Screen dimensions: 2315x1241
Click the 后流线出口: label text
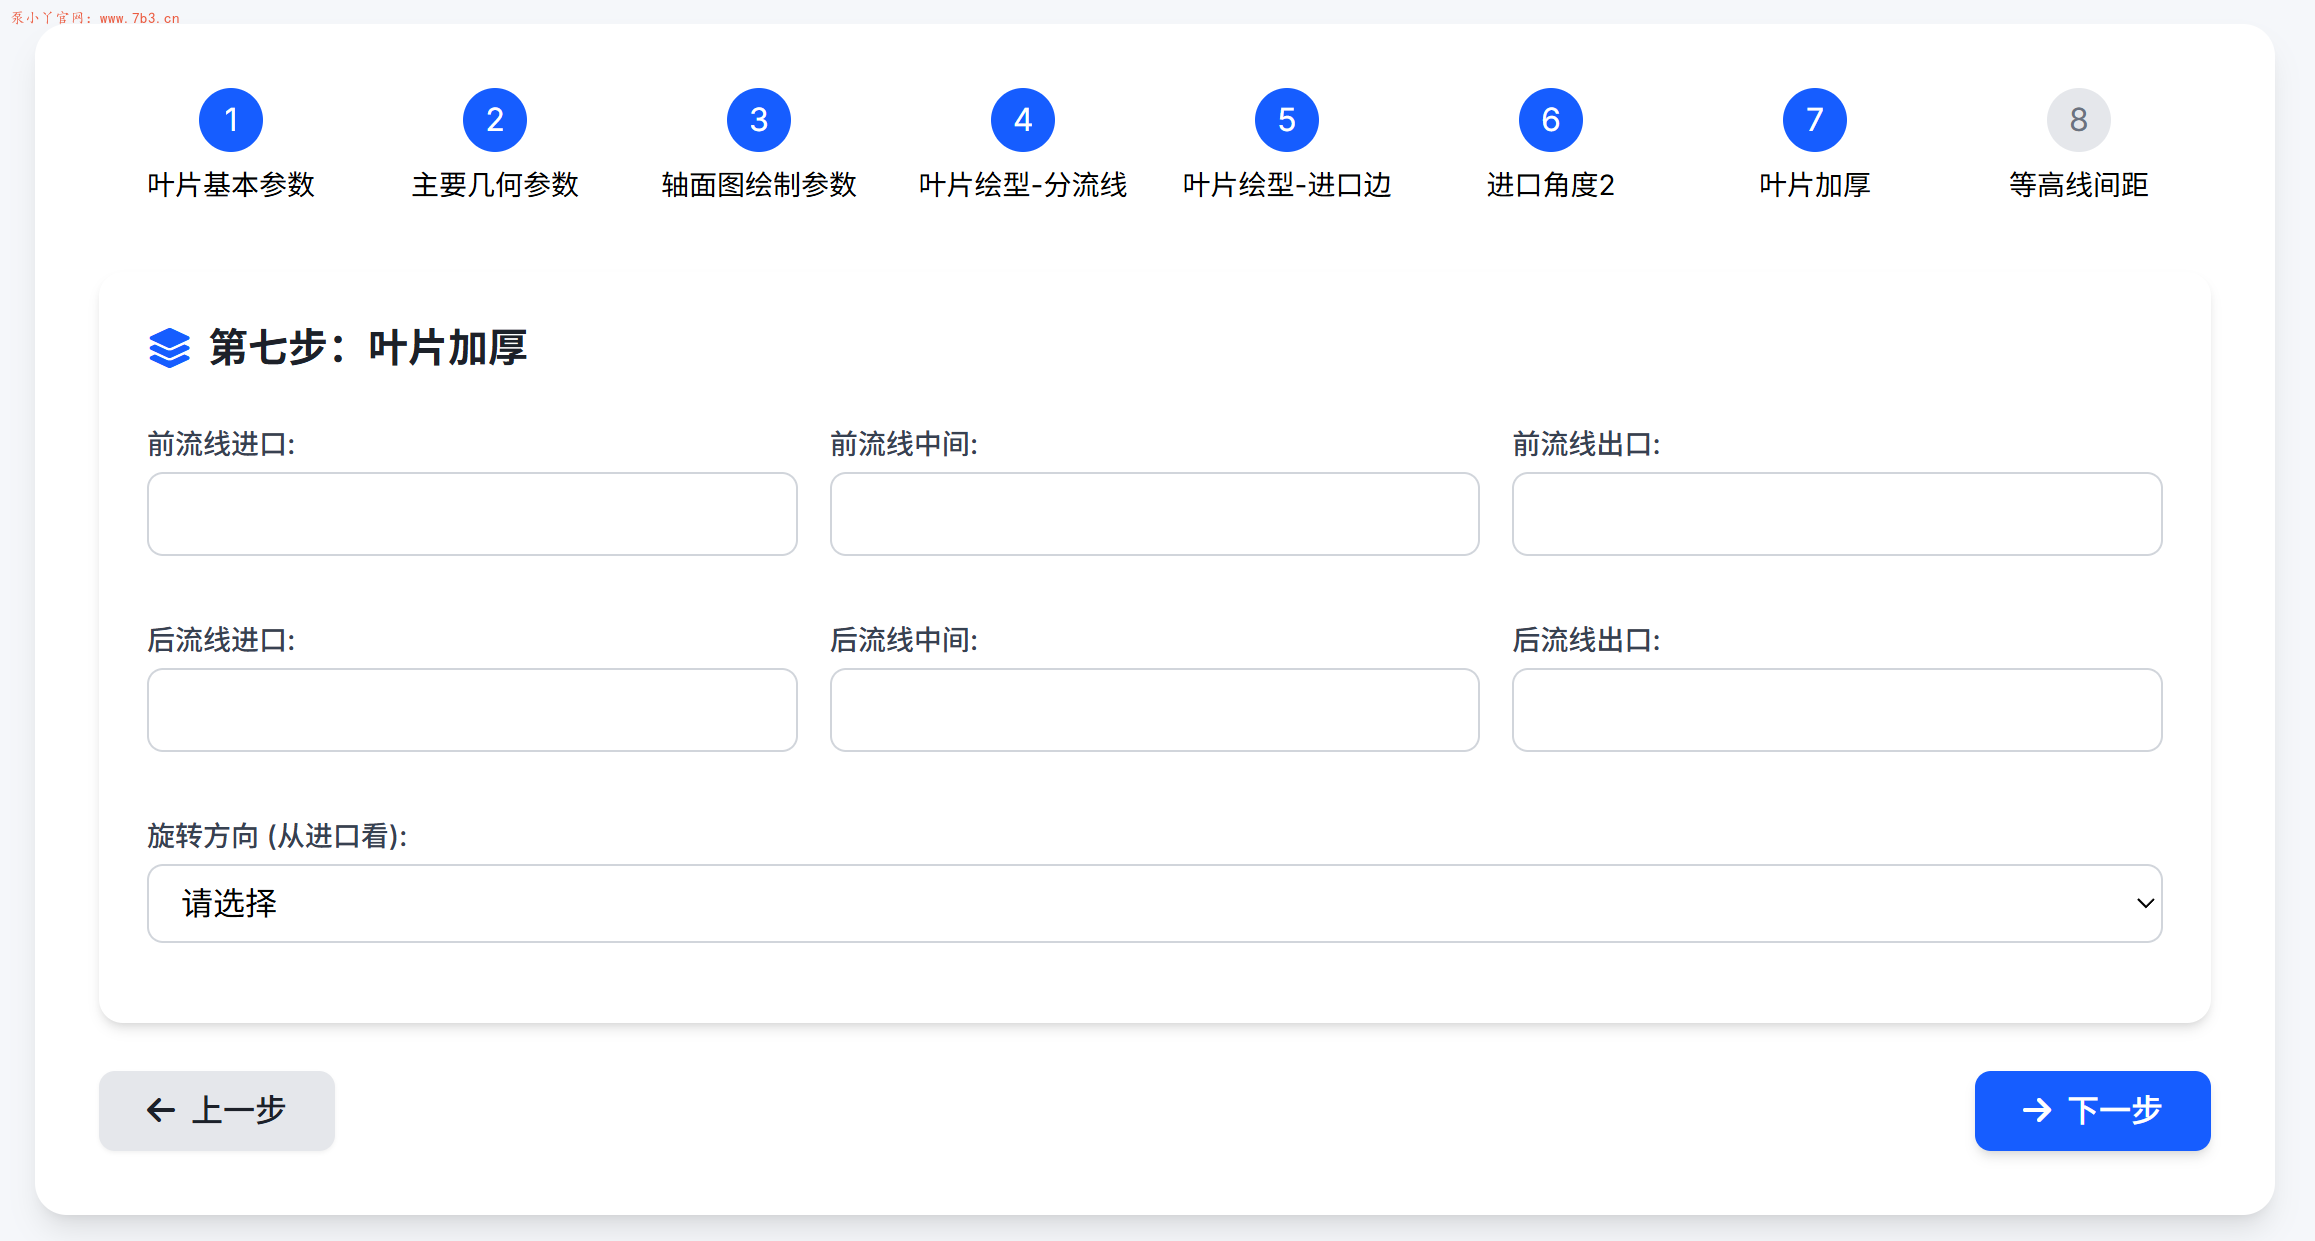(x=1586, y=640)
